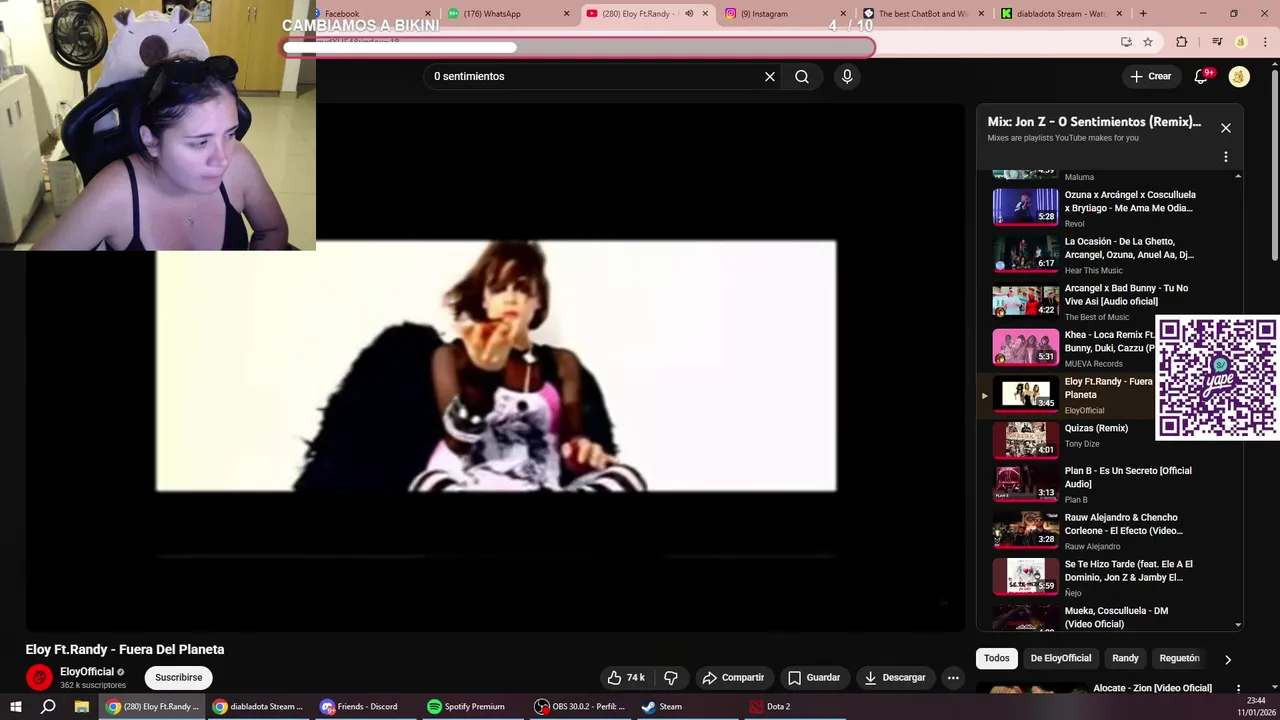Show next filter chips with arrow

click(1228, 659)
